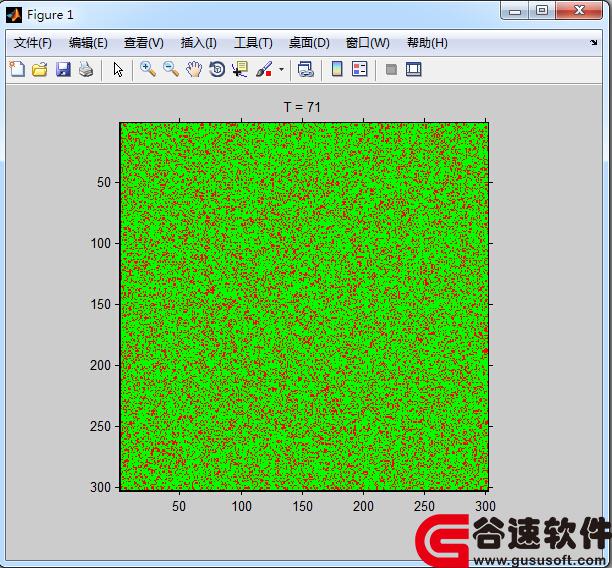Click the dock figure arrow in menu bar
Image resolution: width=612 pixels, height=568 pixels.
coord(593,43)
